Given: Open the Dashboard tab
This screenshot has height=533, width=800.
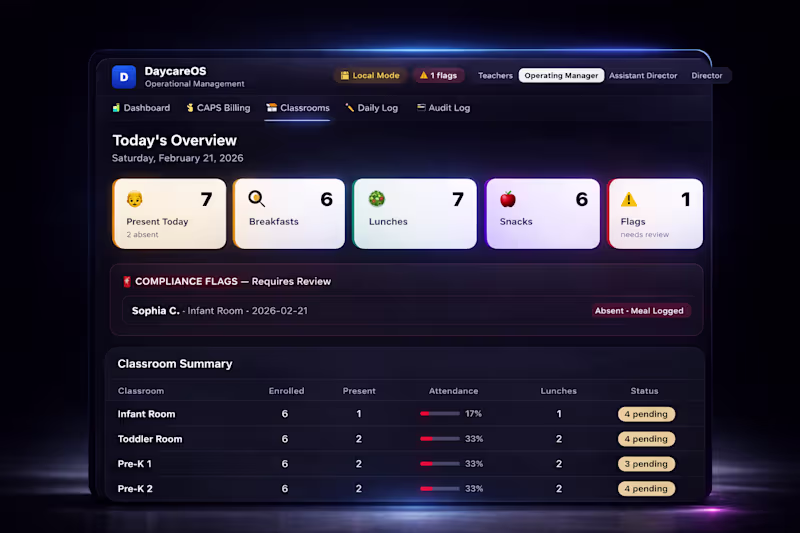Looking at the screenshot, I should (x=141, y=108).
